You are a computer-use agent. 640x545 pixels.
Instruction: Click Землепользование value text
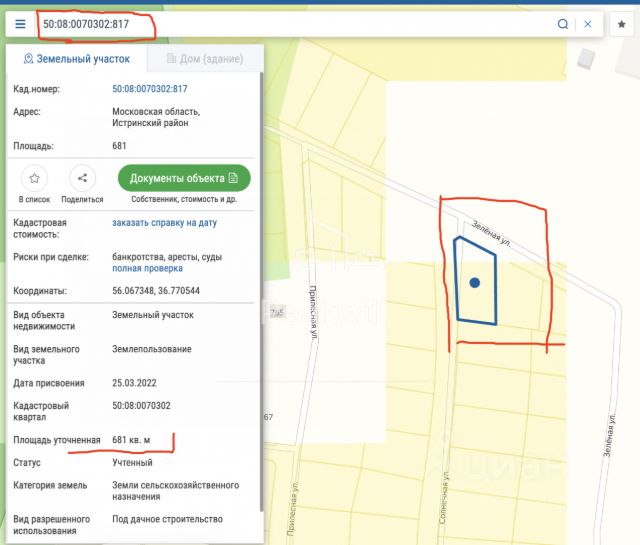[x=152, y=349]
